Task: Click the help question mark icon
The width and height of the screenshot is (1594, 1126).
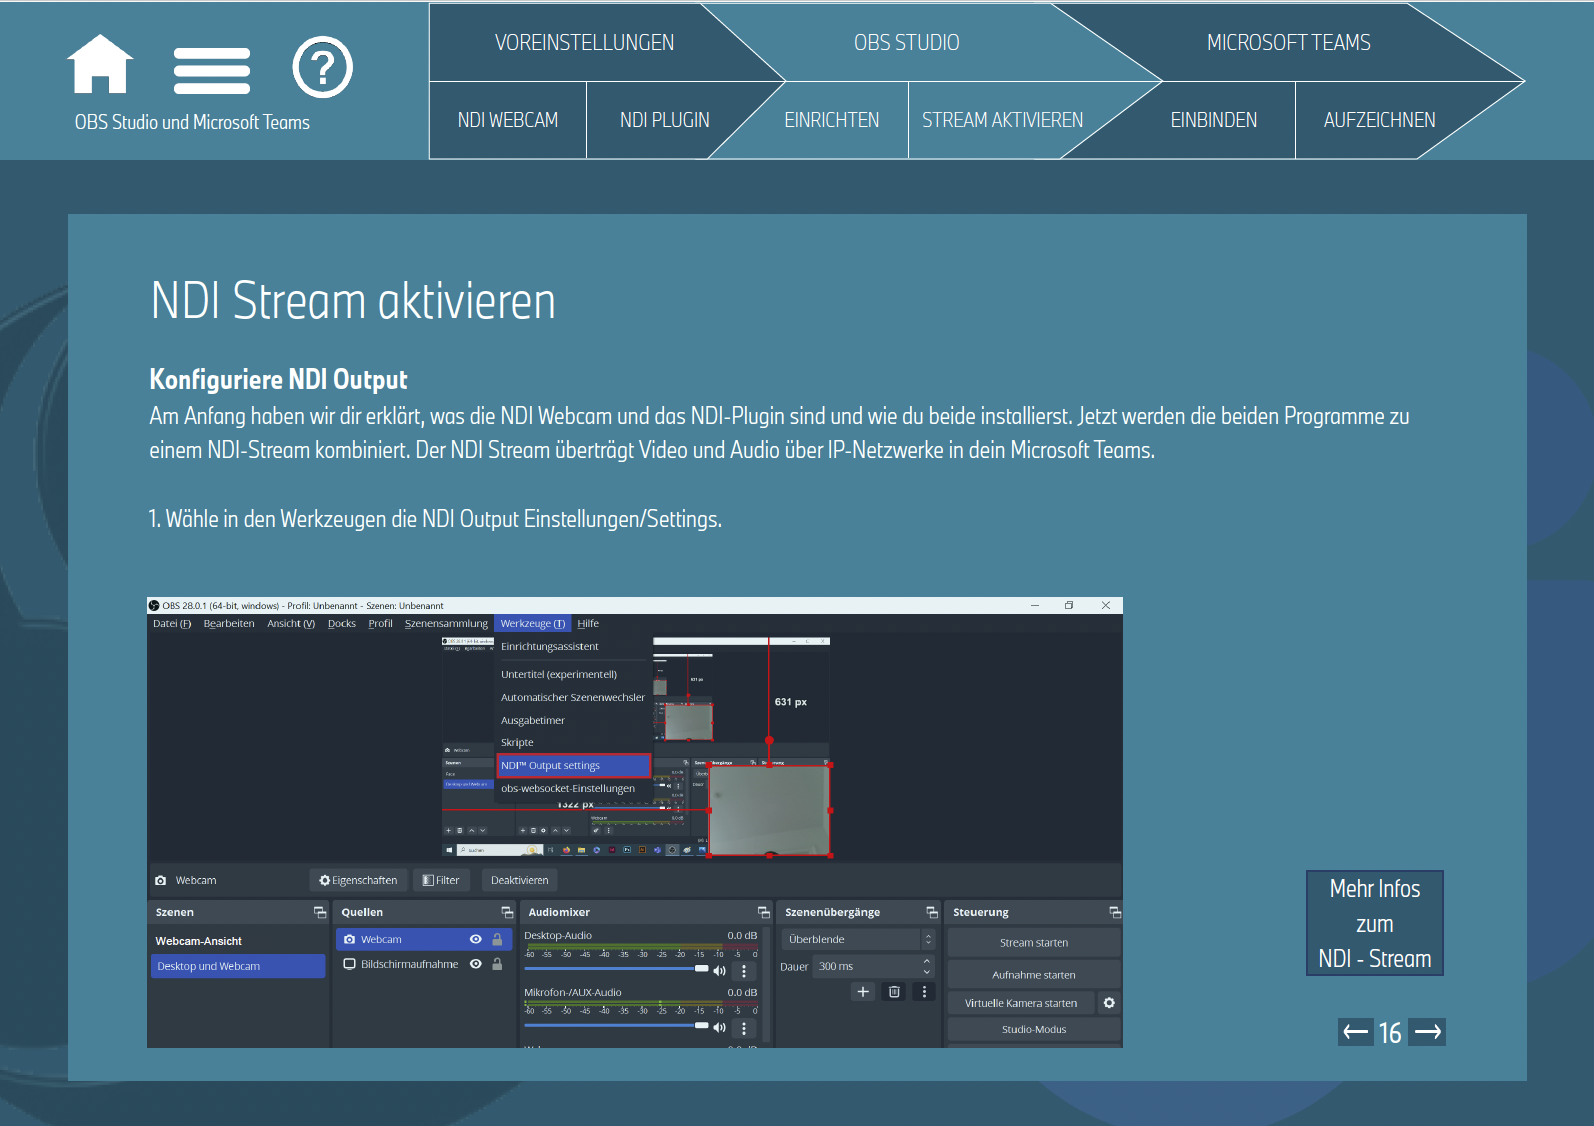Action: 322,68
